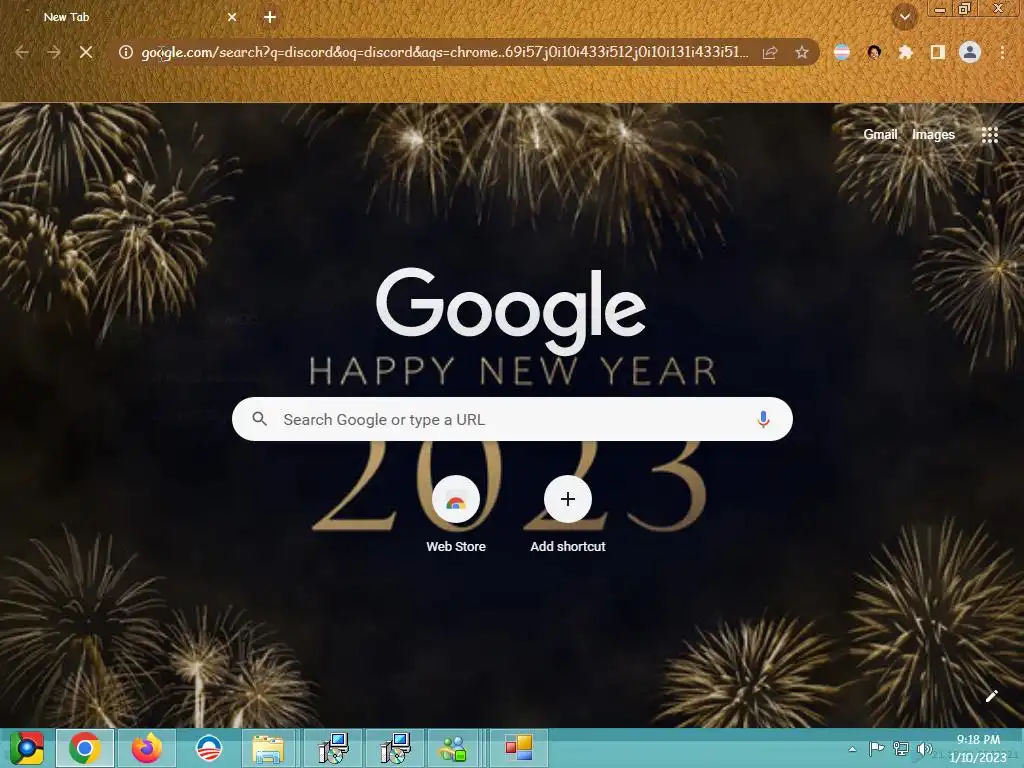This screenshot has width=1024, height=768.
Task: Click the browser back arrow
Action: (x=22, y=52)
